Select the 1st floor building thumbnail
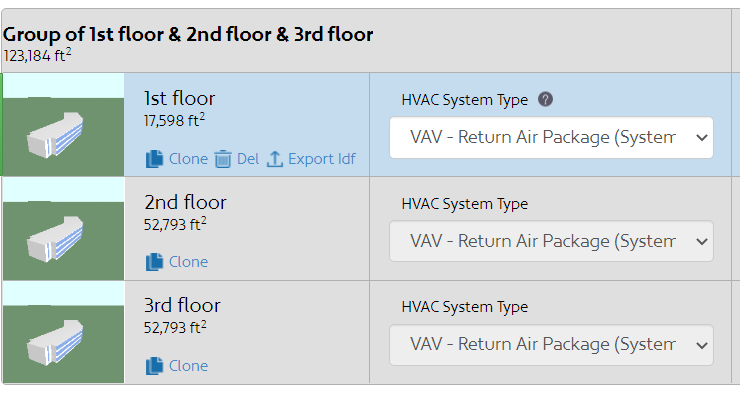 coord(63,125)
